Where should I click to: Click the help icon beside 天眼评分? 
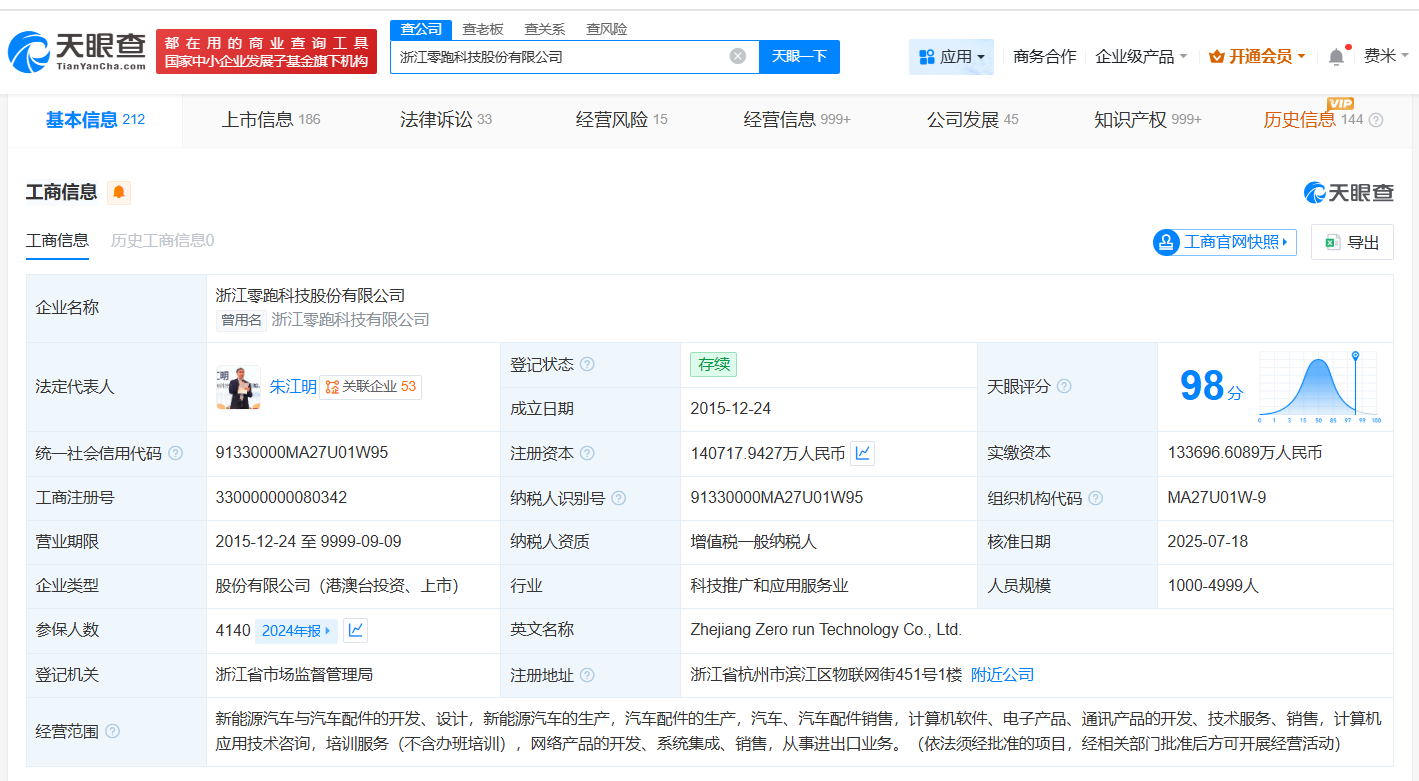[1063, 387]
